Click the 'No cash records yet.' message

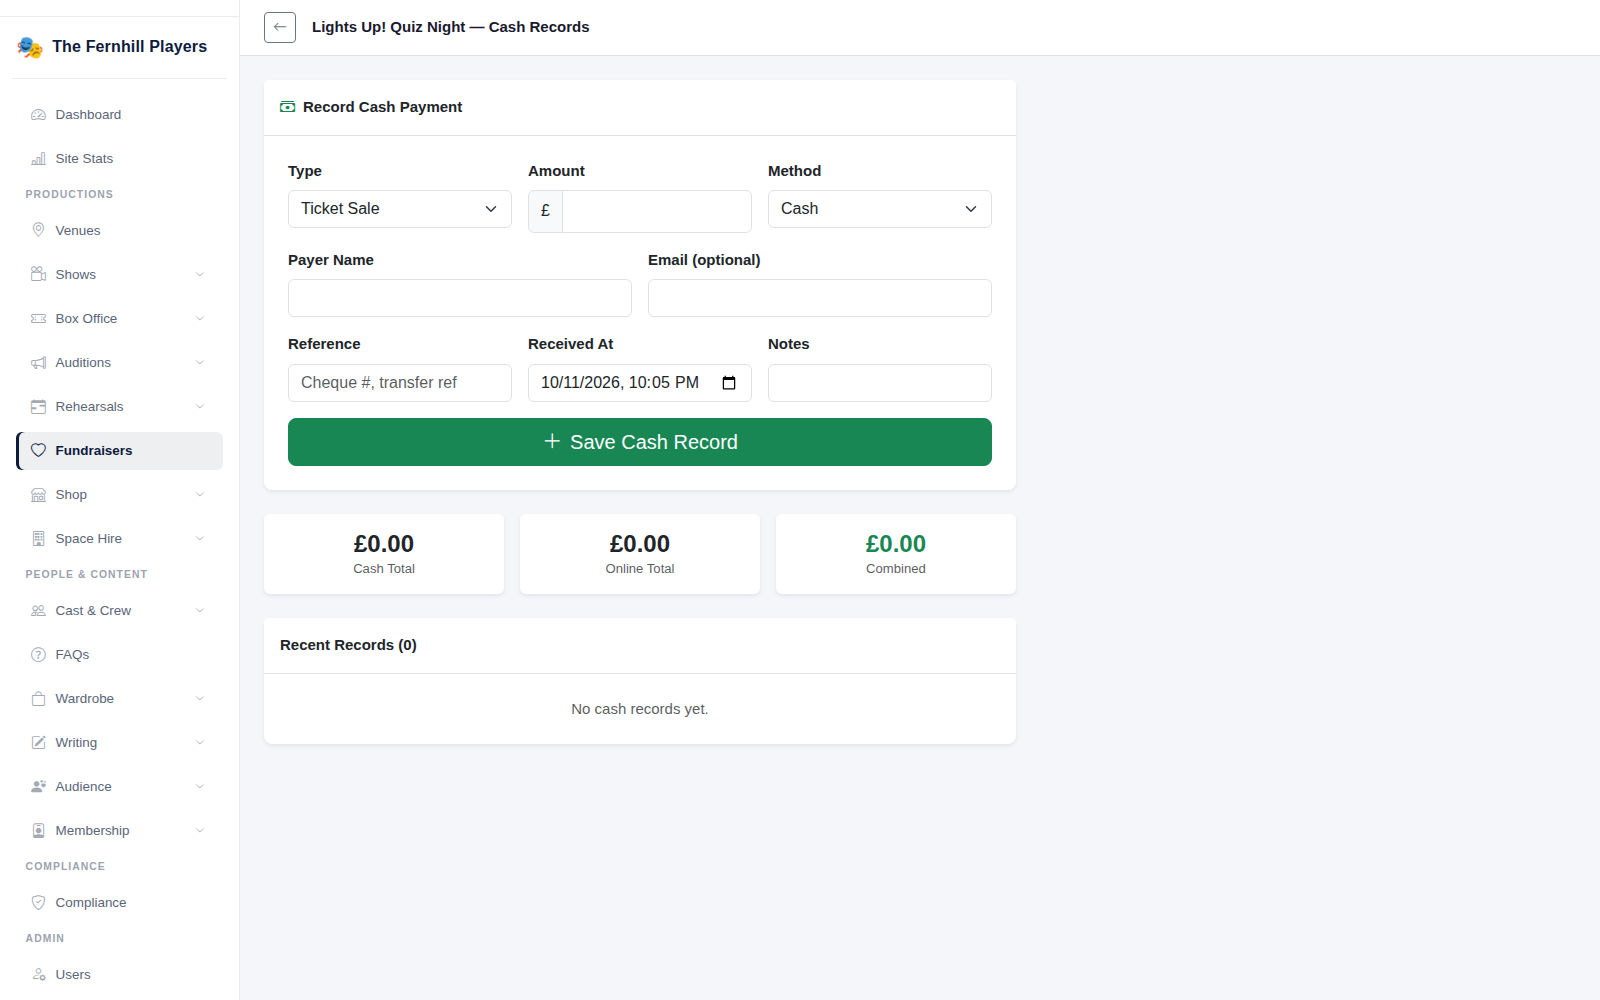(x=640, y=709)
